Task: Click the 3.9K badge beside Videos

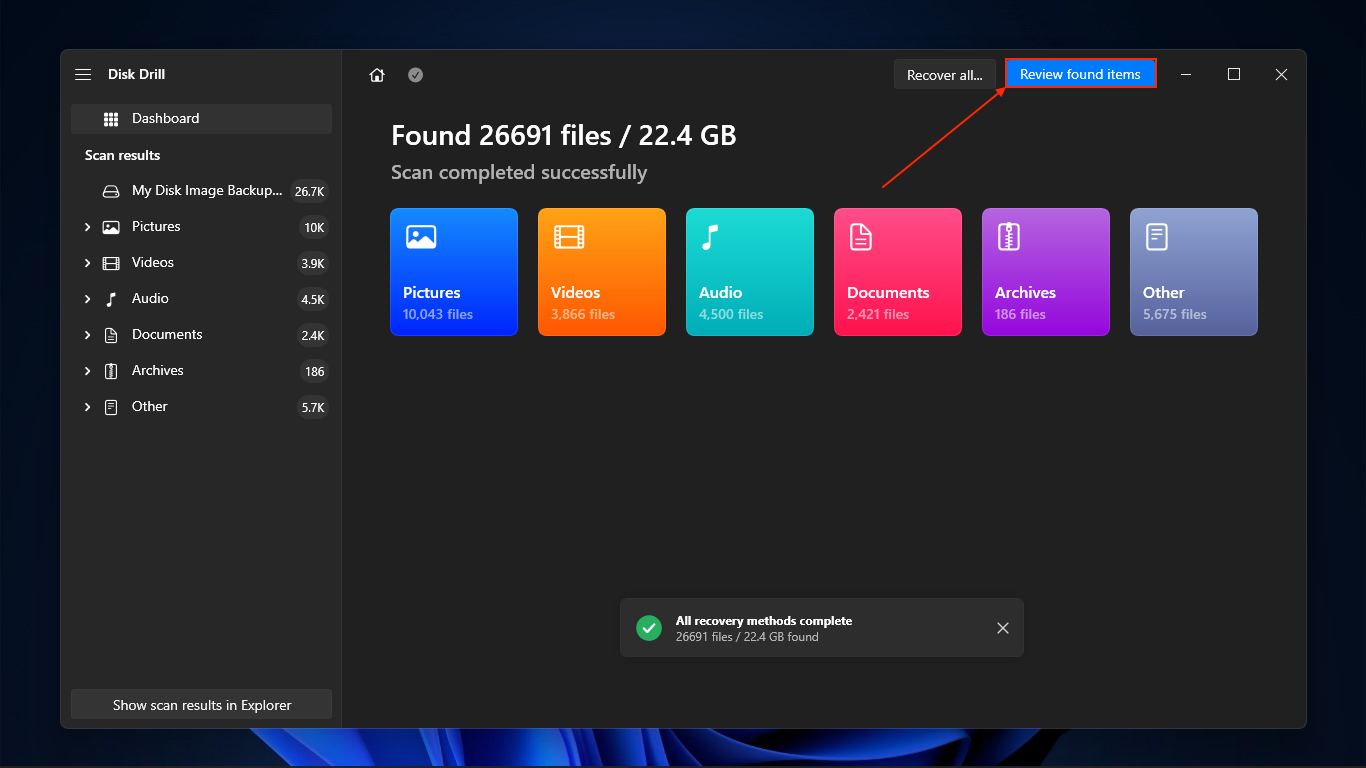Action: (312, 264)
